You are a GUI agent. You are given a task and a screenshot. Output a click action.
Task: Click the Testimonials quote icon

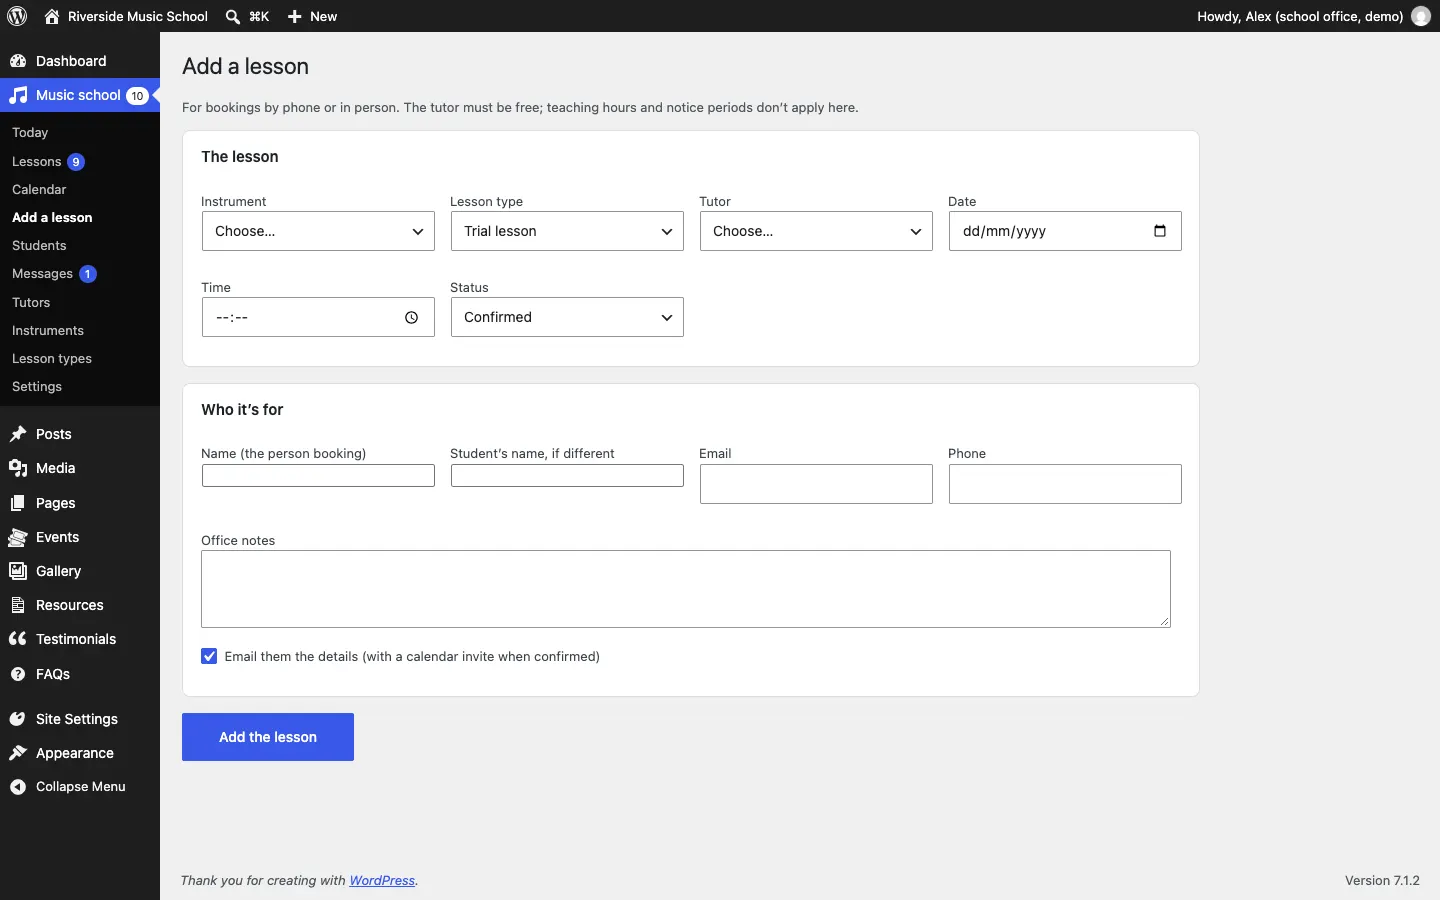tap(18, 639)
